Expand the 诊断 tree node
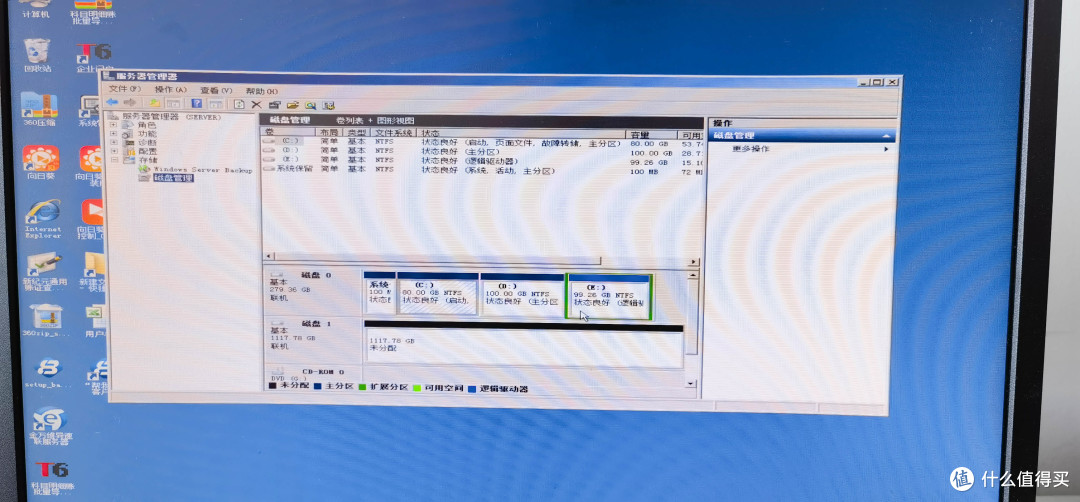 113,143
